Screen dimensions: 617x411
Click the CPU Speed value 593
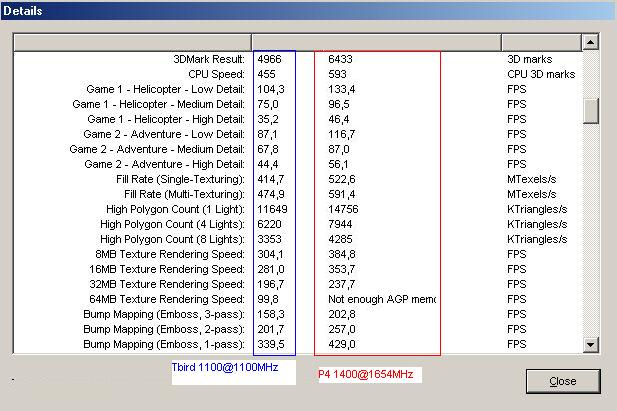[337, 74]
